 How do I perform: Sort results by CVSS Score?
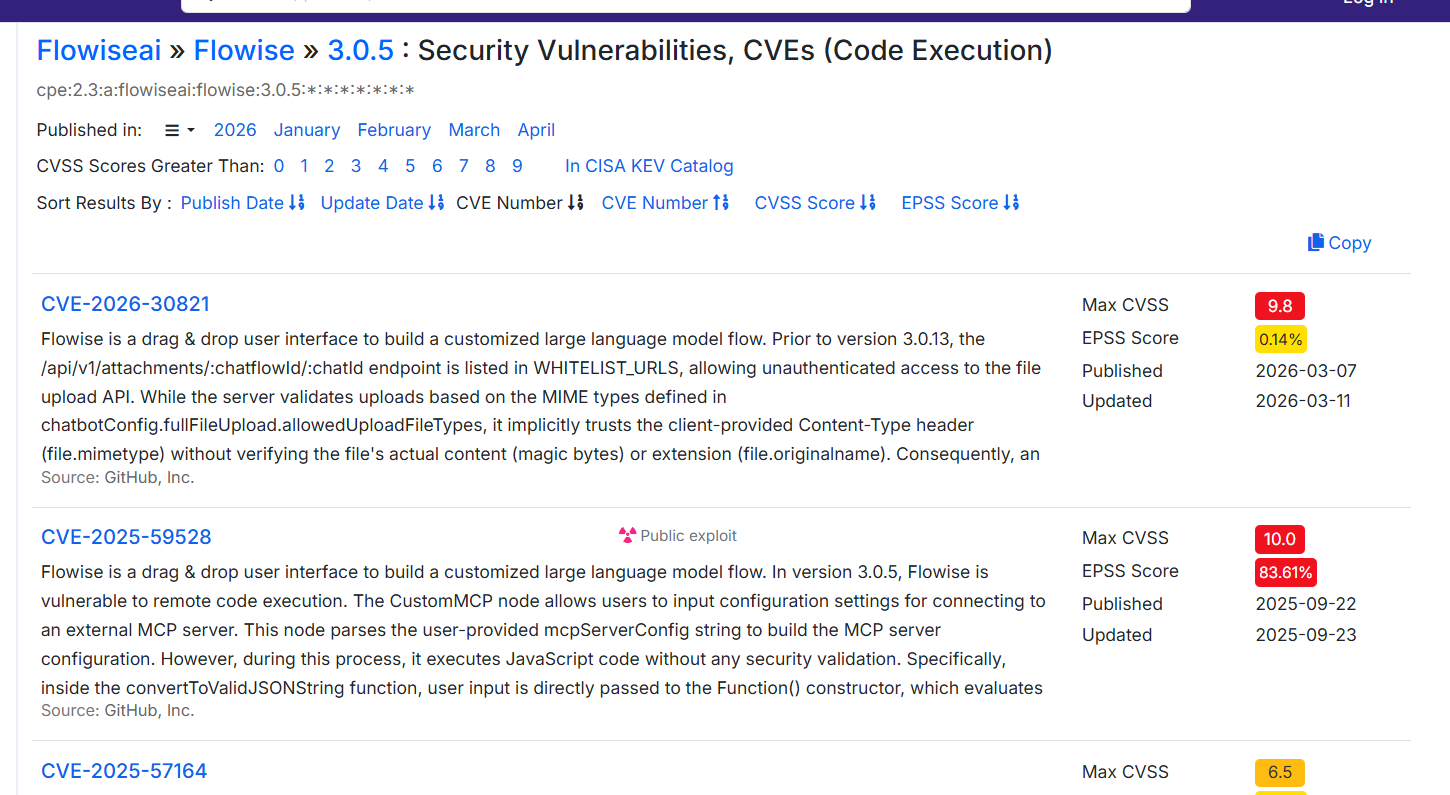click(x=815, y=203)
